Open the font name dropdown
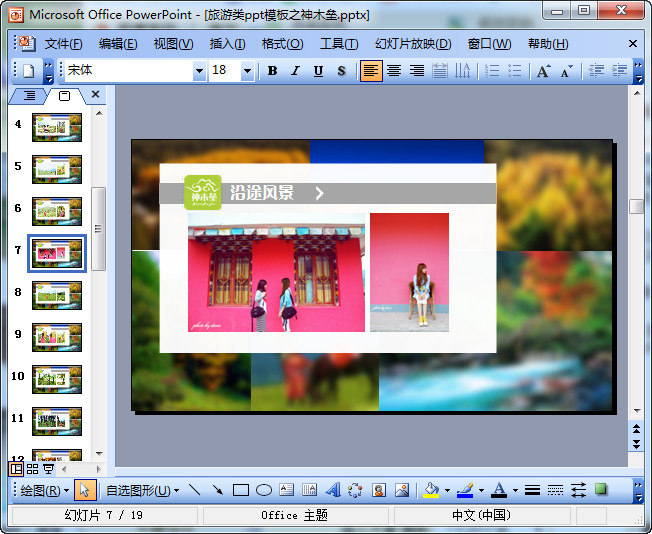This screenshot has width=652, height=534. [200, 71]
